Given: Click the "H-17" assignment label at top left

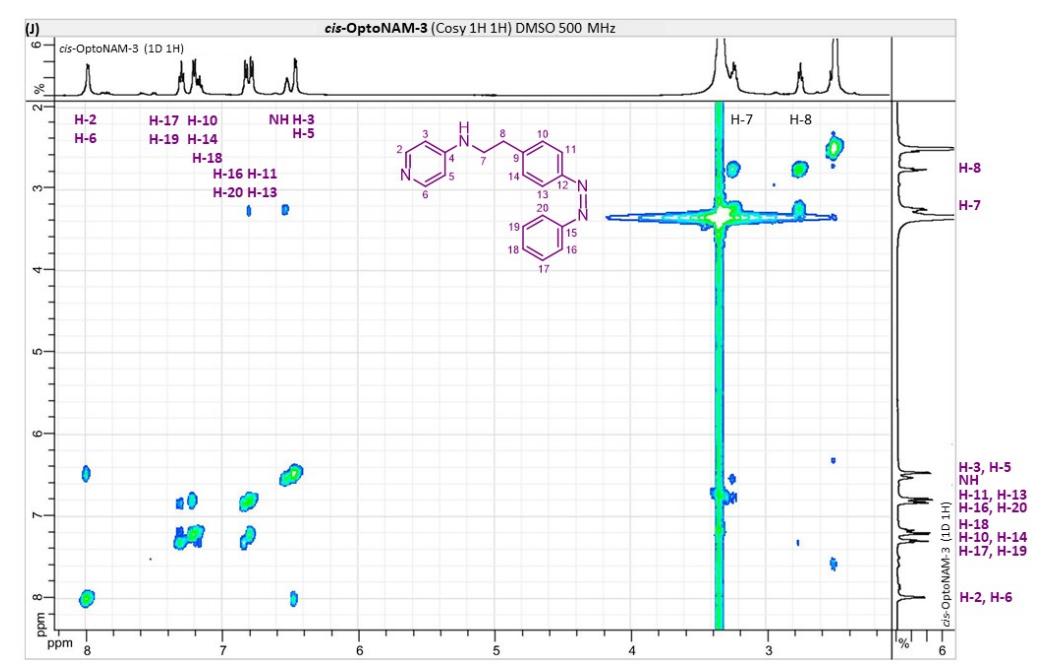Looking at the screenshot, I should coord(164,121).
